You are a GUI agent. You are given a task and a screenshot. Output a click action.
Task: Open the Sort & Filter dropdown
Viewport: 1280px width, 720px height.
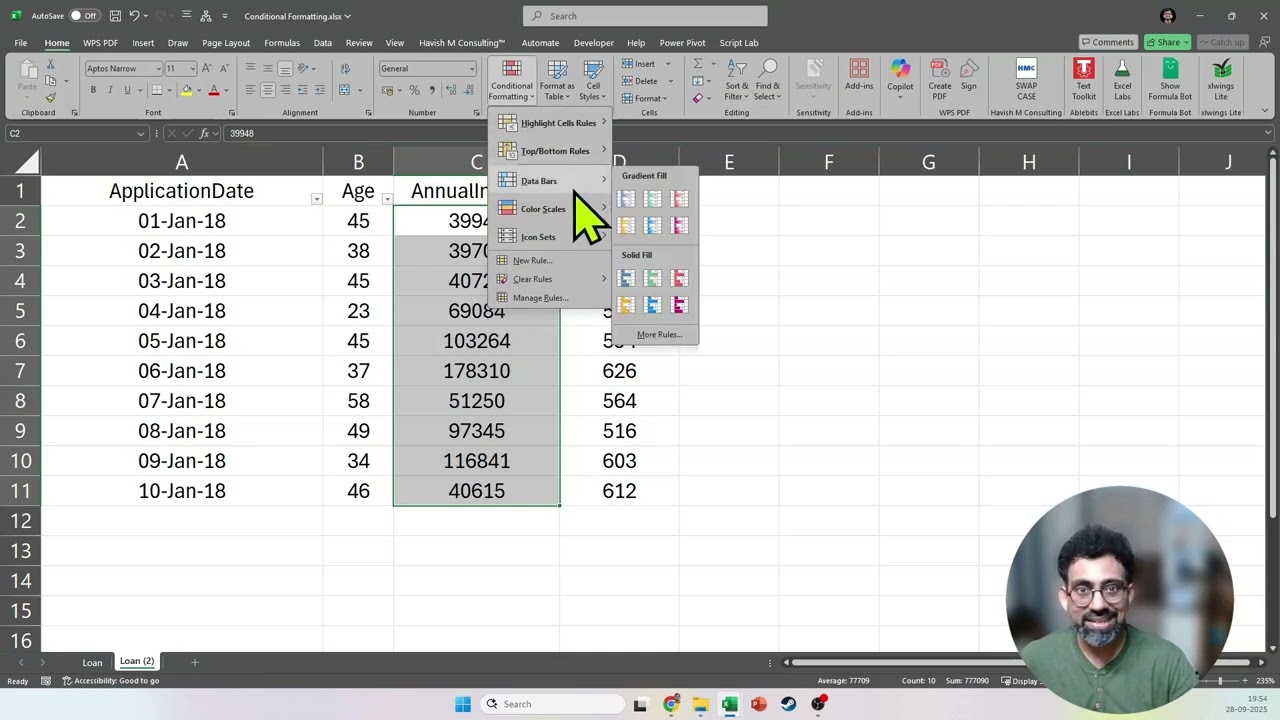click(x=737, y=80)
